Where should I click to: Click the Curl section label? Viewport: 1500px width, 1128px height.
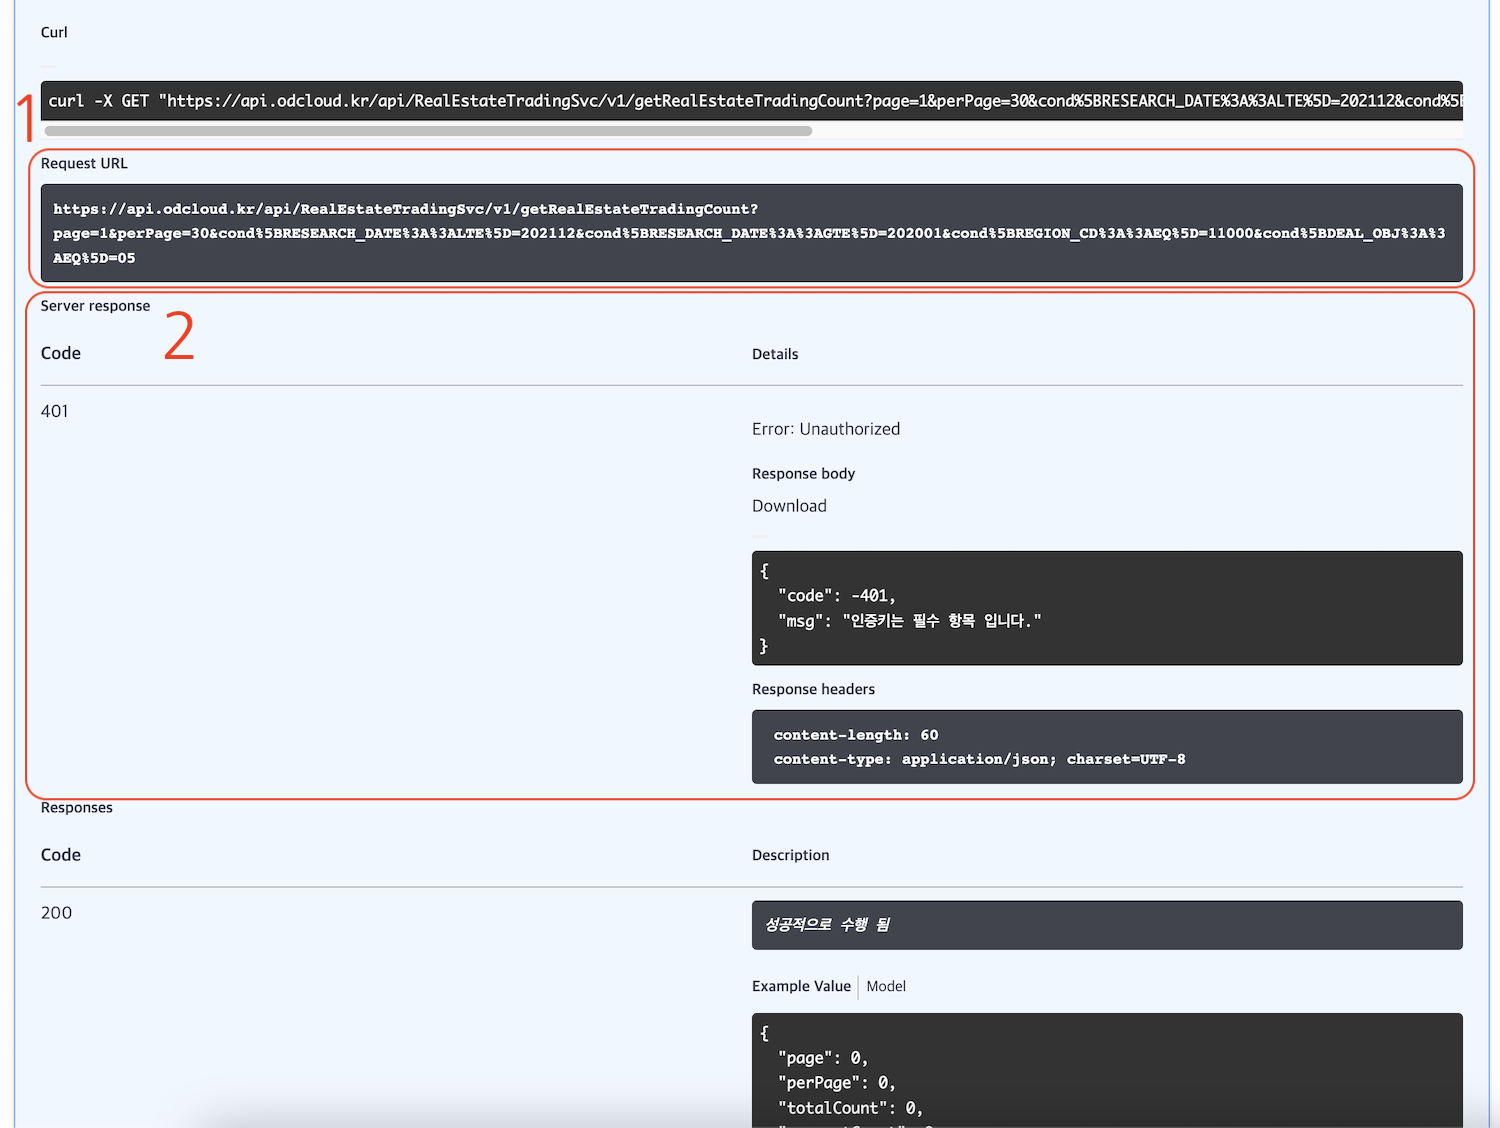pyautogui.click(x=54, y=32)
